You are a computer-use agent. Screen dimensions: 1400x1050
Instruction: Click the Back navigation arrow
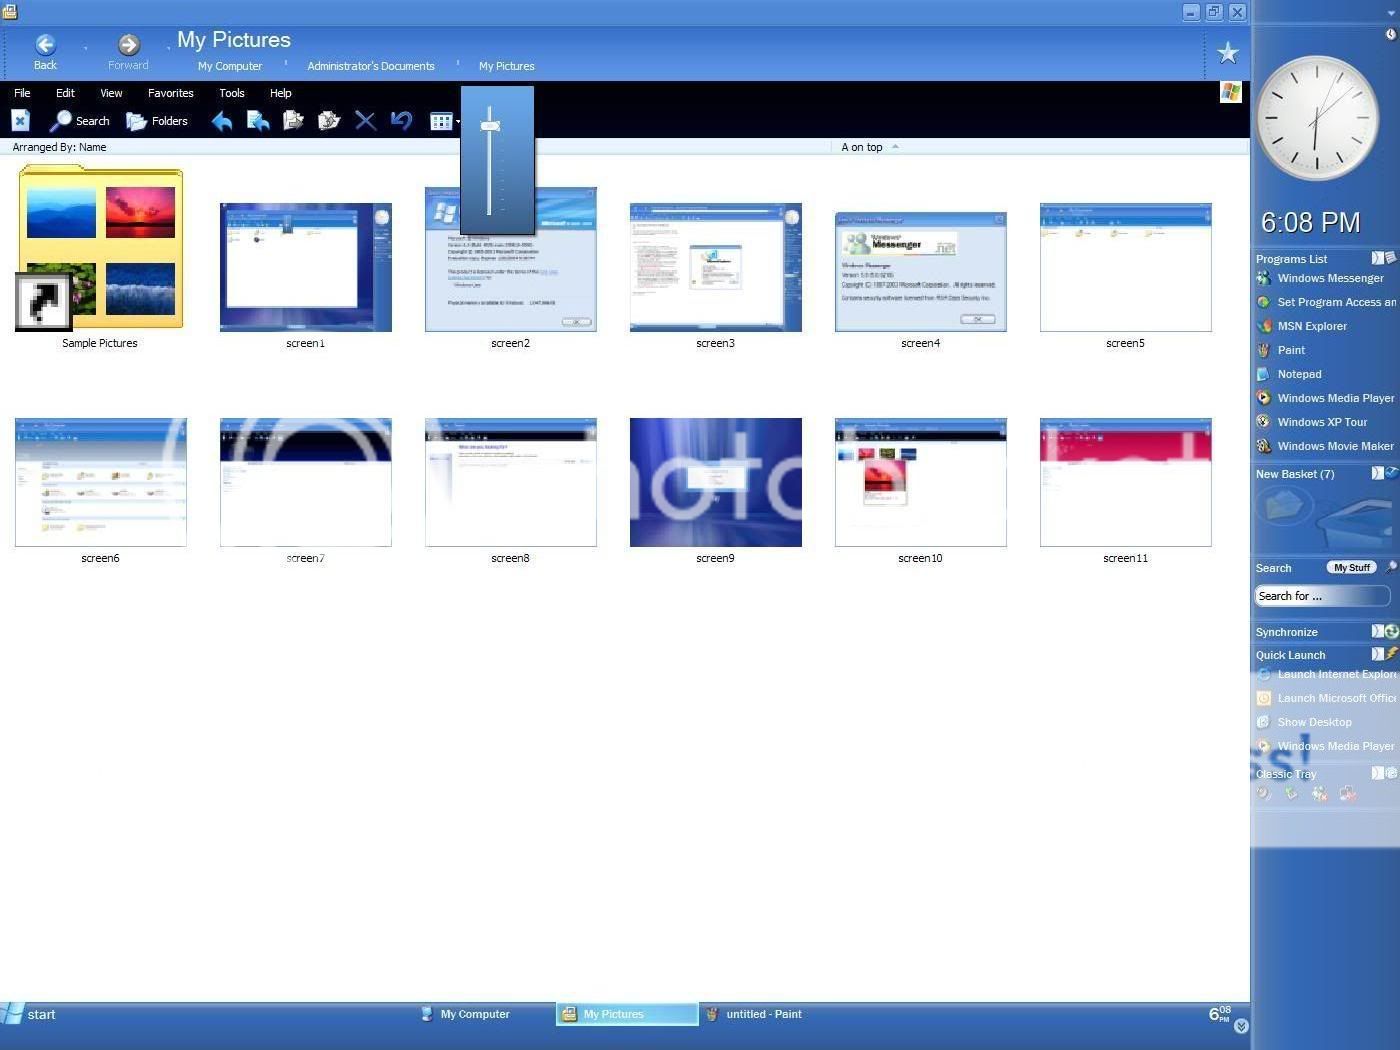tap(45, 46)
